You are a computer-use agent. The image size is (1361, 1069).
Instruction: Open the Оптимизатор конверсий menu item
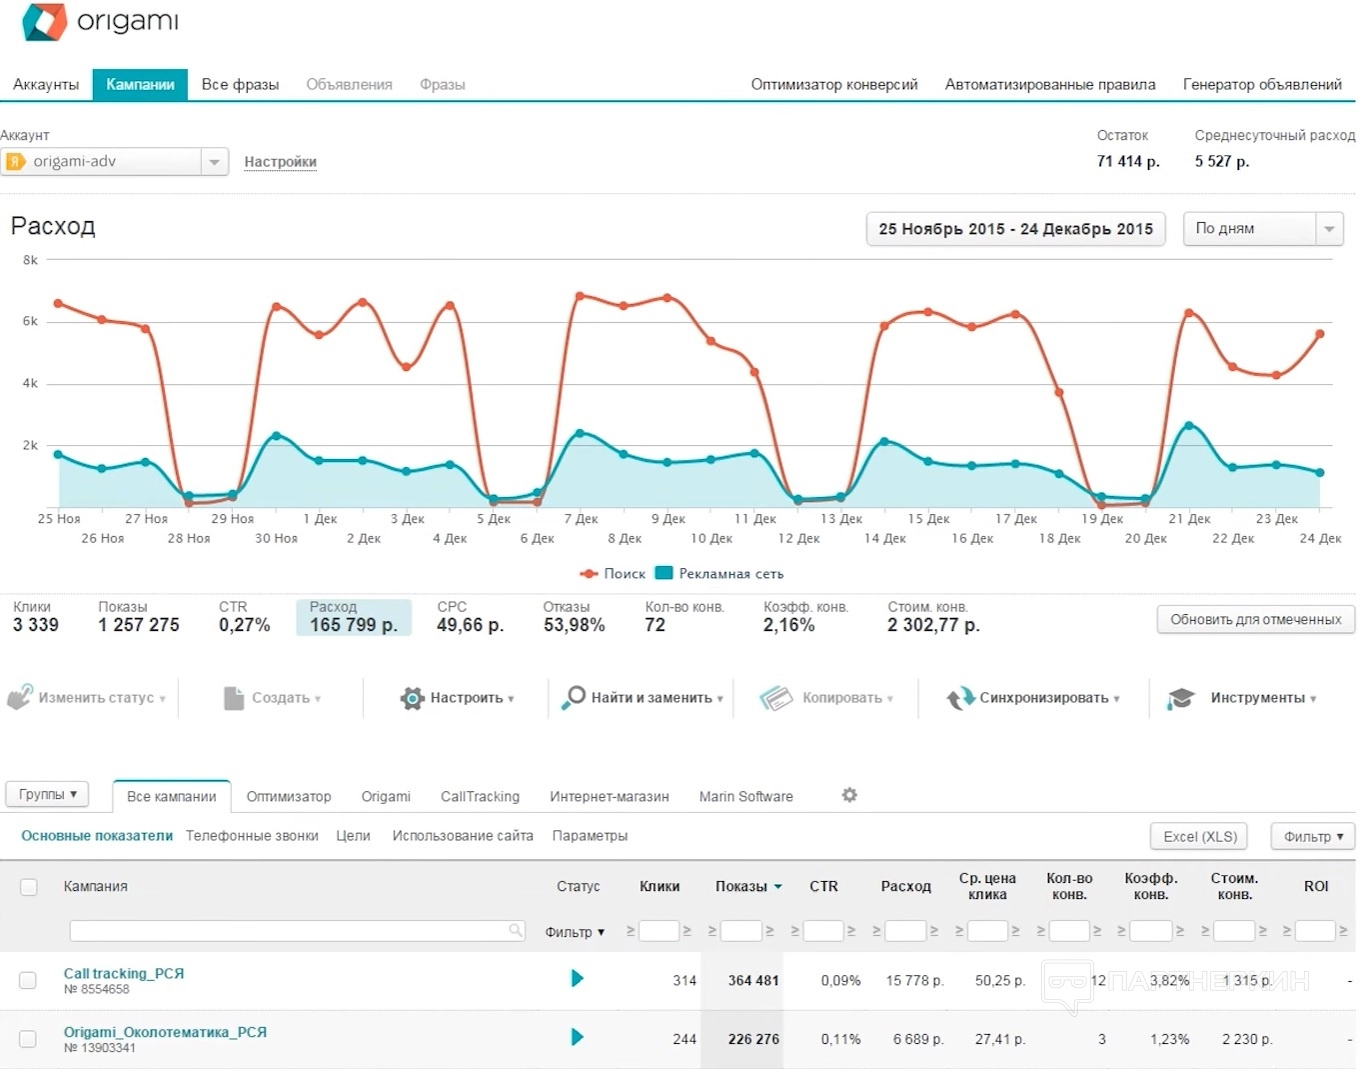coord(834,85)
